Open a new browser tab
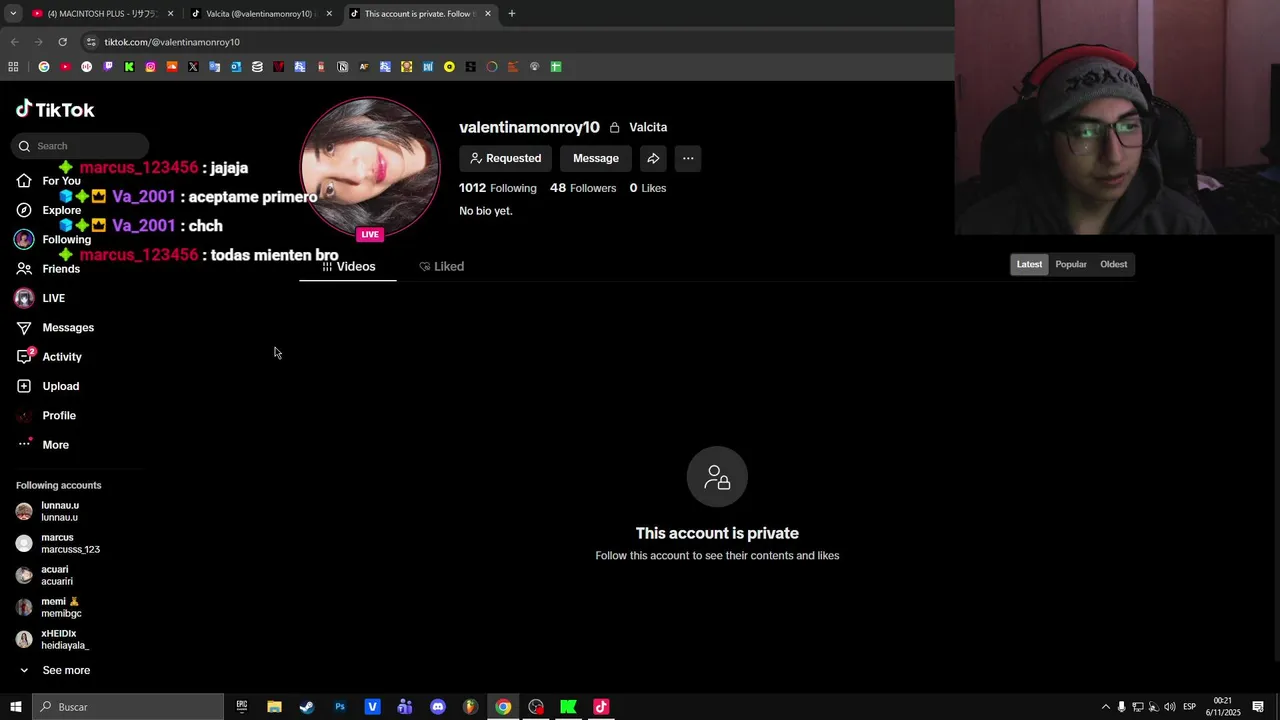1280x720 pixels. 512,14
